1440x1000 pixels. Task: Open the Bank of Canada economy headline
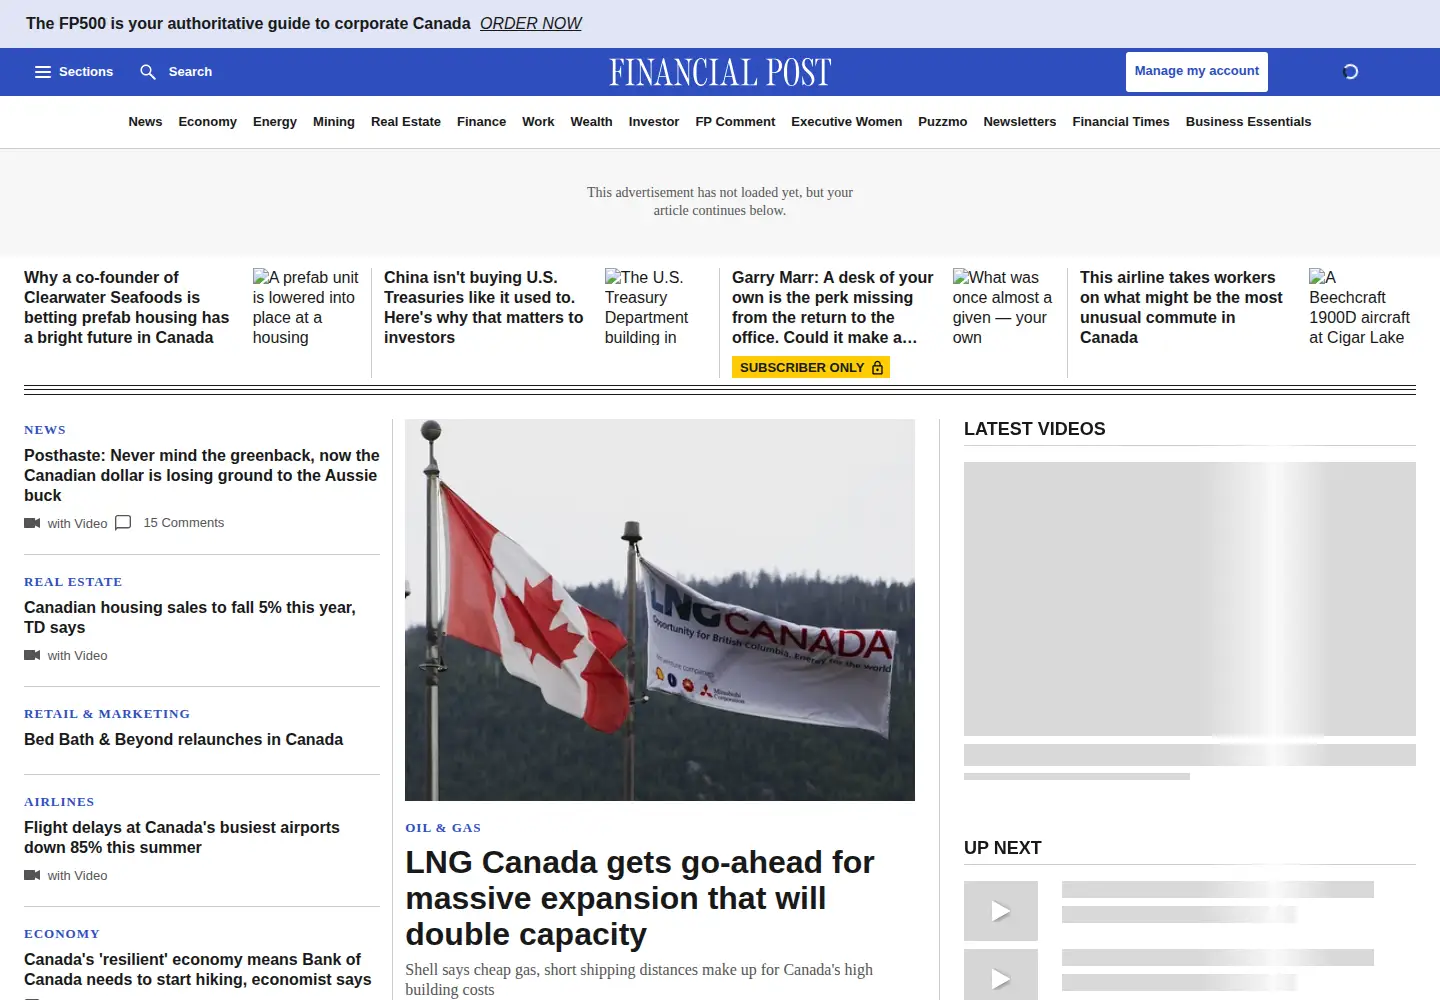(x=198, y=969)
